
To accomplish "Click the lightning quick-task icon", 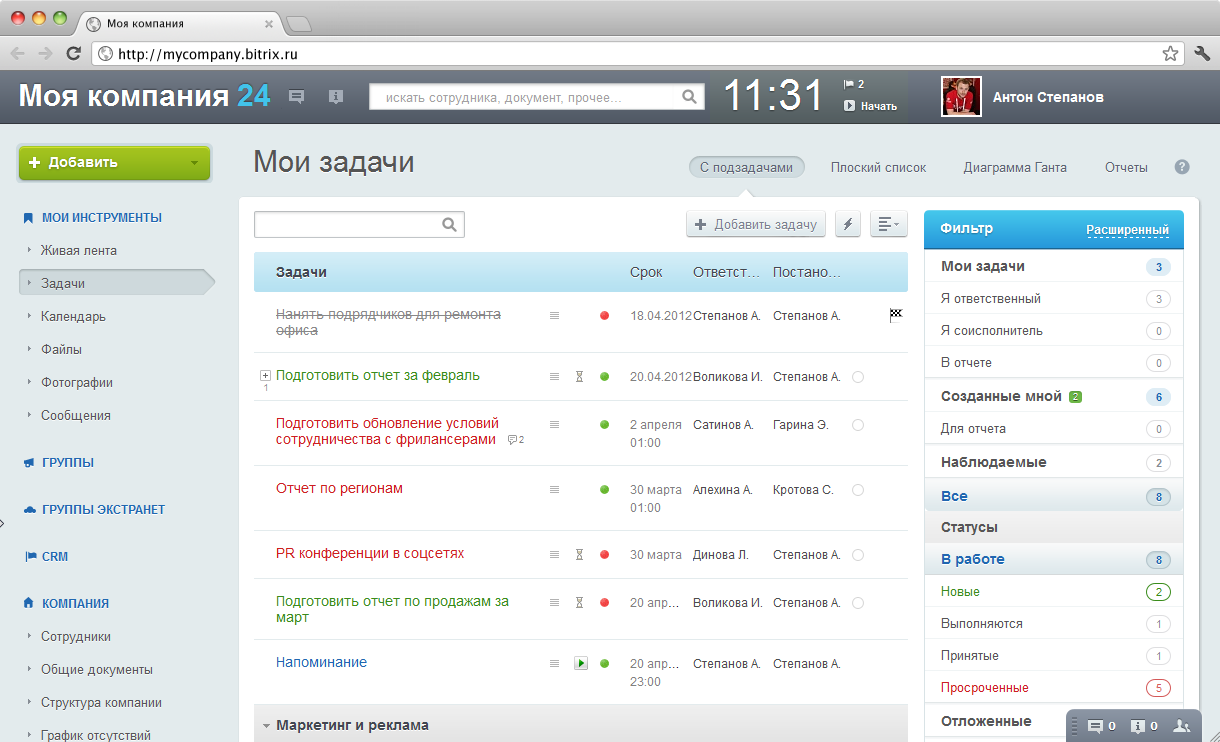I will (x=847, y=225).
